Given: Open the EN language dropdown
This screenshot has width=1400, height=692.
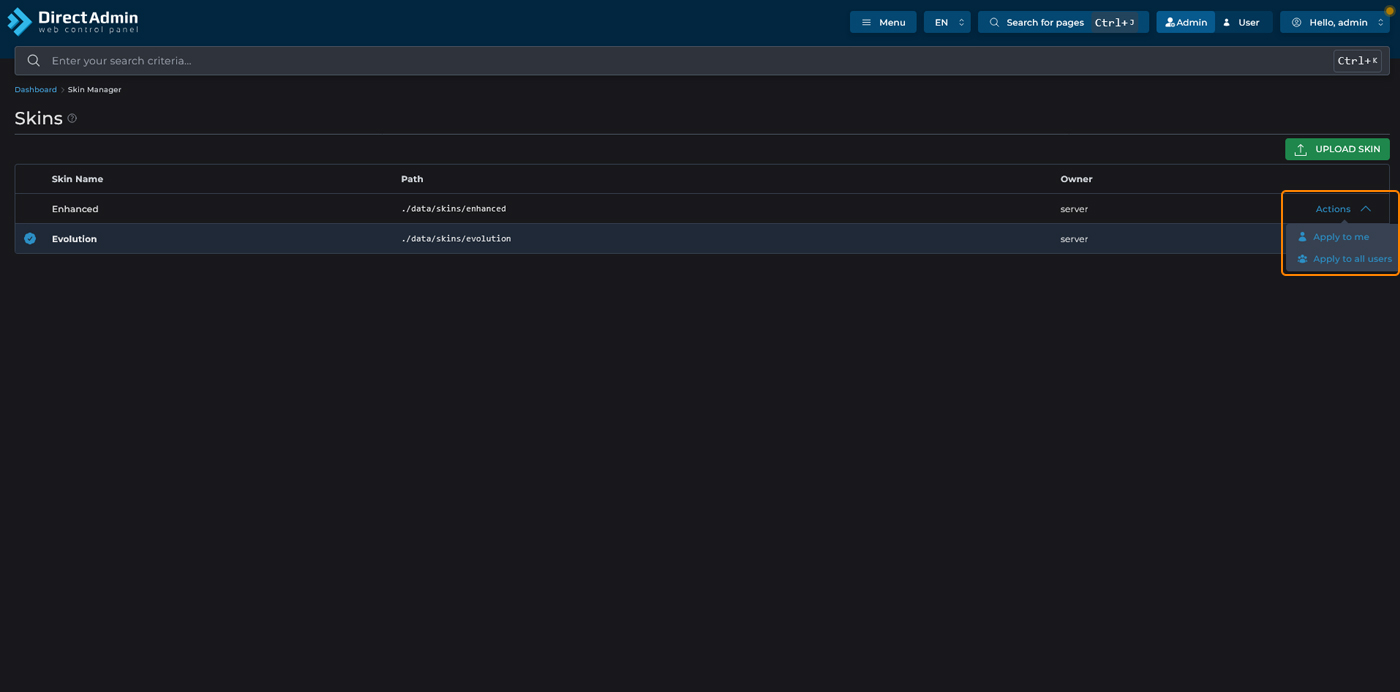Looking at the screenshot, I should tap(947, 22).
